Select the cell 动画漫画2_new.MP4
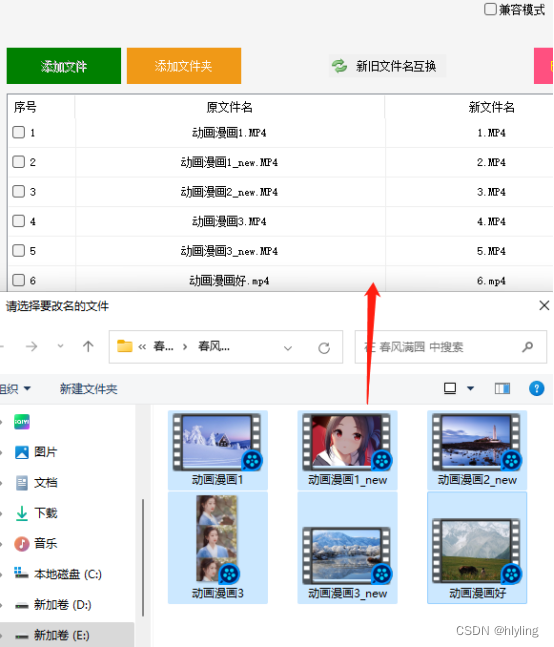The image size is (554, 647). pyautogui.click(x=229, y=192)
